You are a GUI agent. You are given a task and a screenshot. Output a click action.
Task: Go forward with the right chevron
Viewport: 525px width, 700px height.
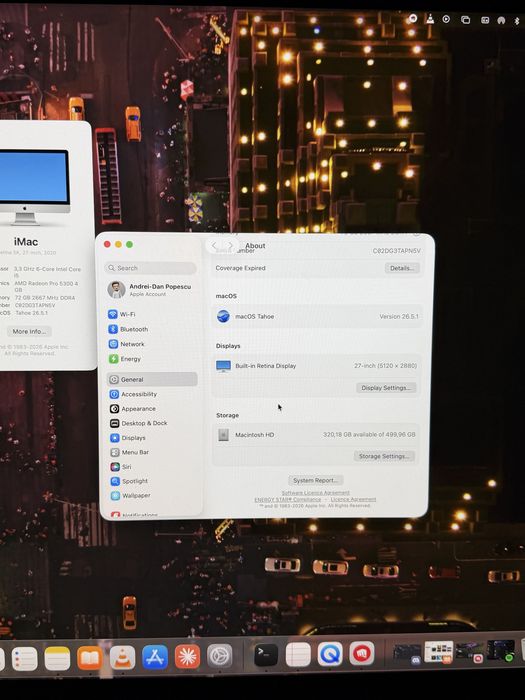click(x=230, y=245)
